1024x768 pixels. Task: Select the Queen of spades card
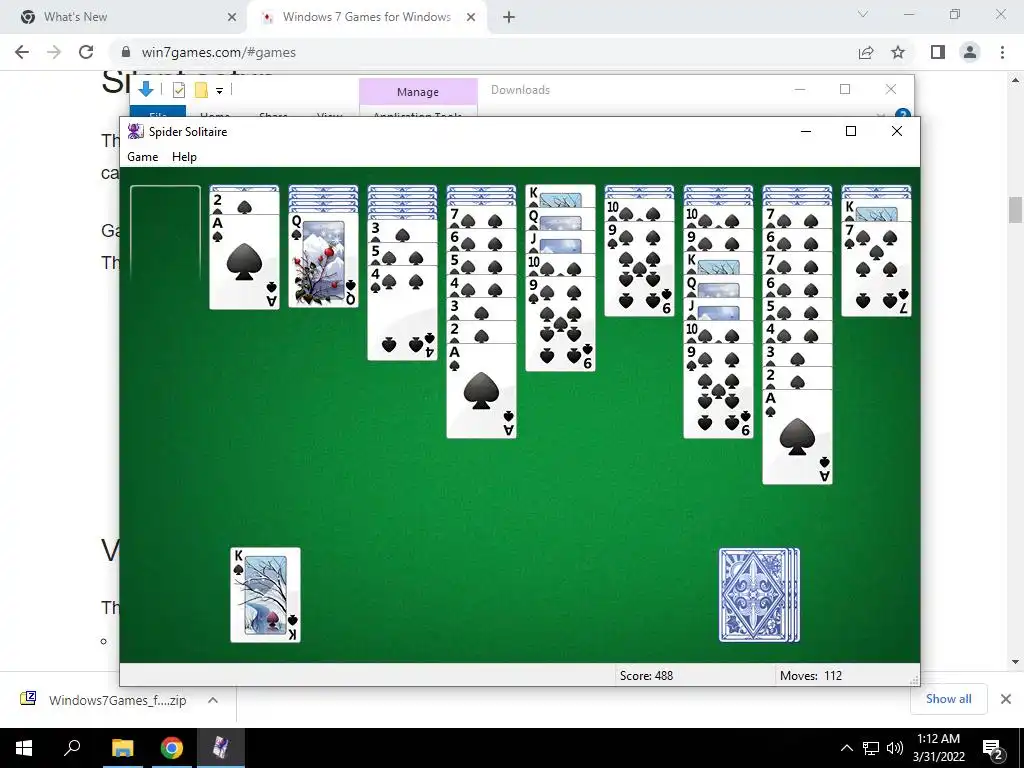tap(323, 259)
